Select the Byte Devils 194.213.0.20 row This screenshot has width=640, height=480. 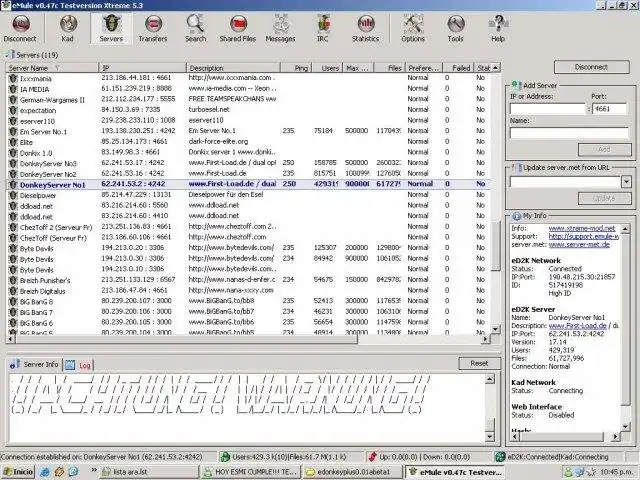(x=248, y=248)
